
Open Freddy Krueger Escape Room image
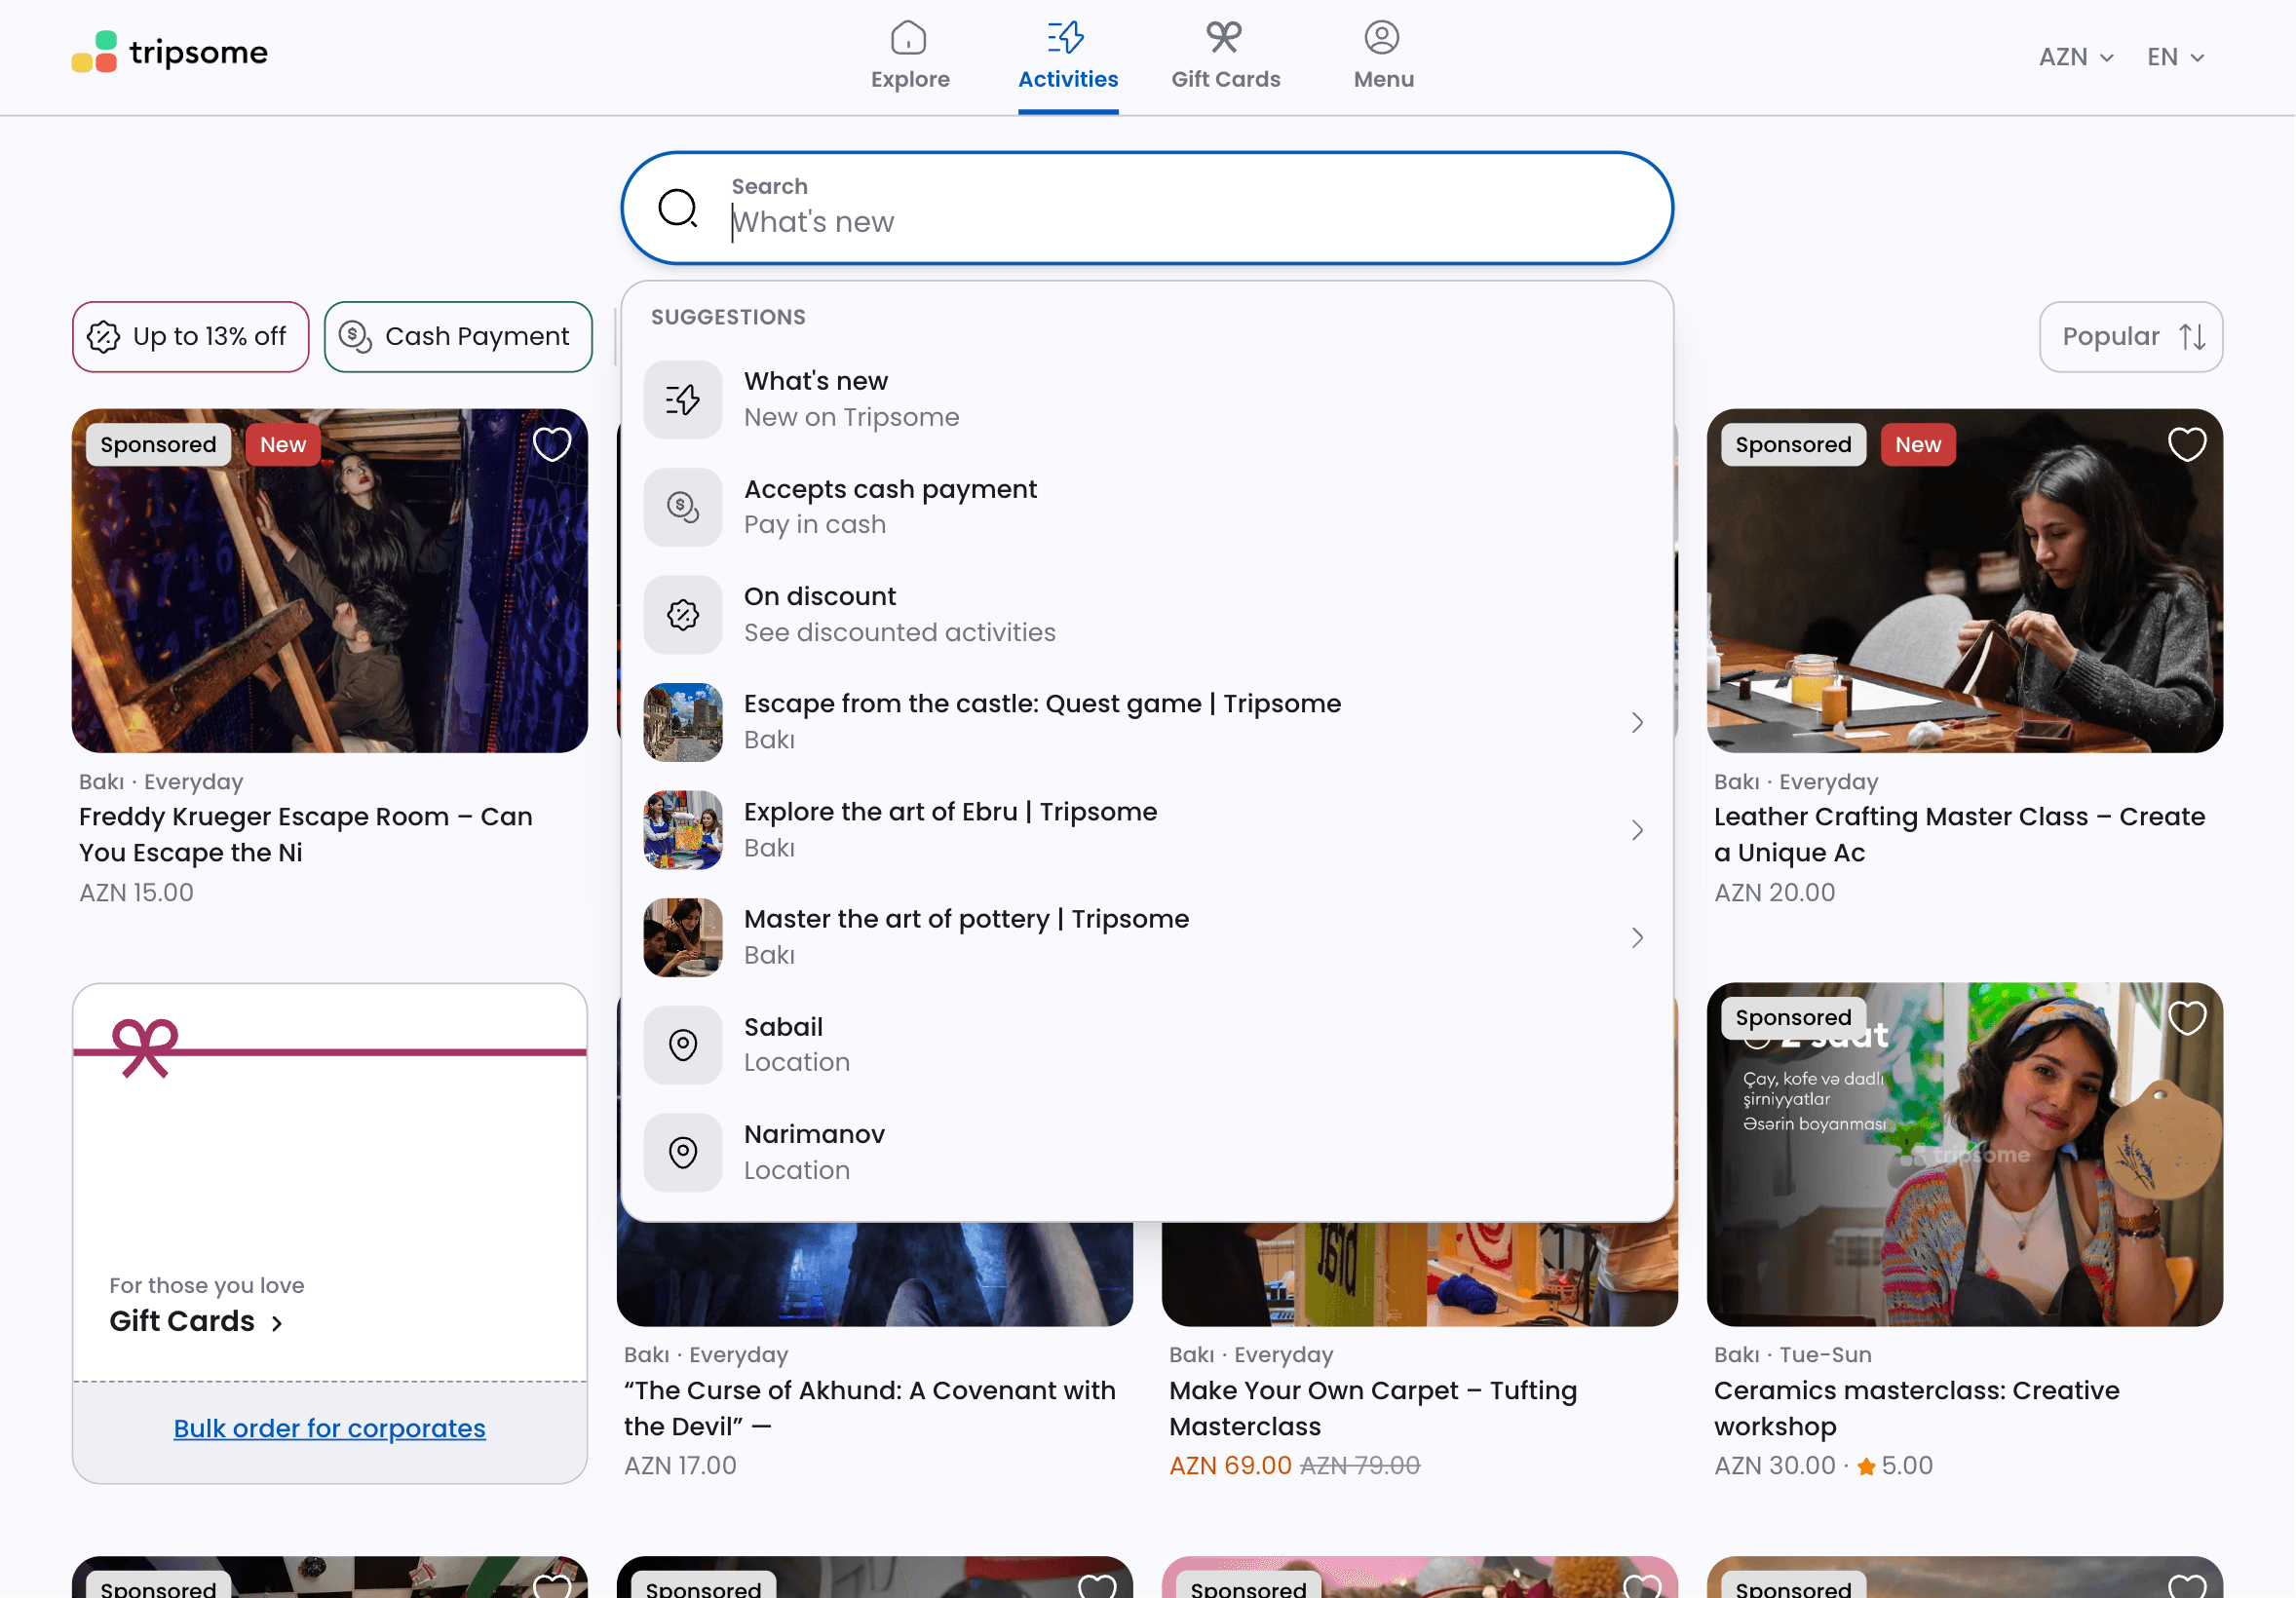coord(330,581)
